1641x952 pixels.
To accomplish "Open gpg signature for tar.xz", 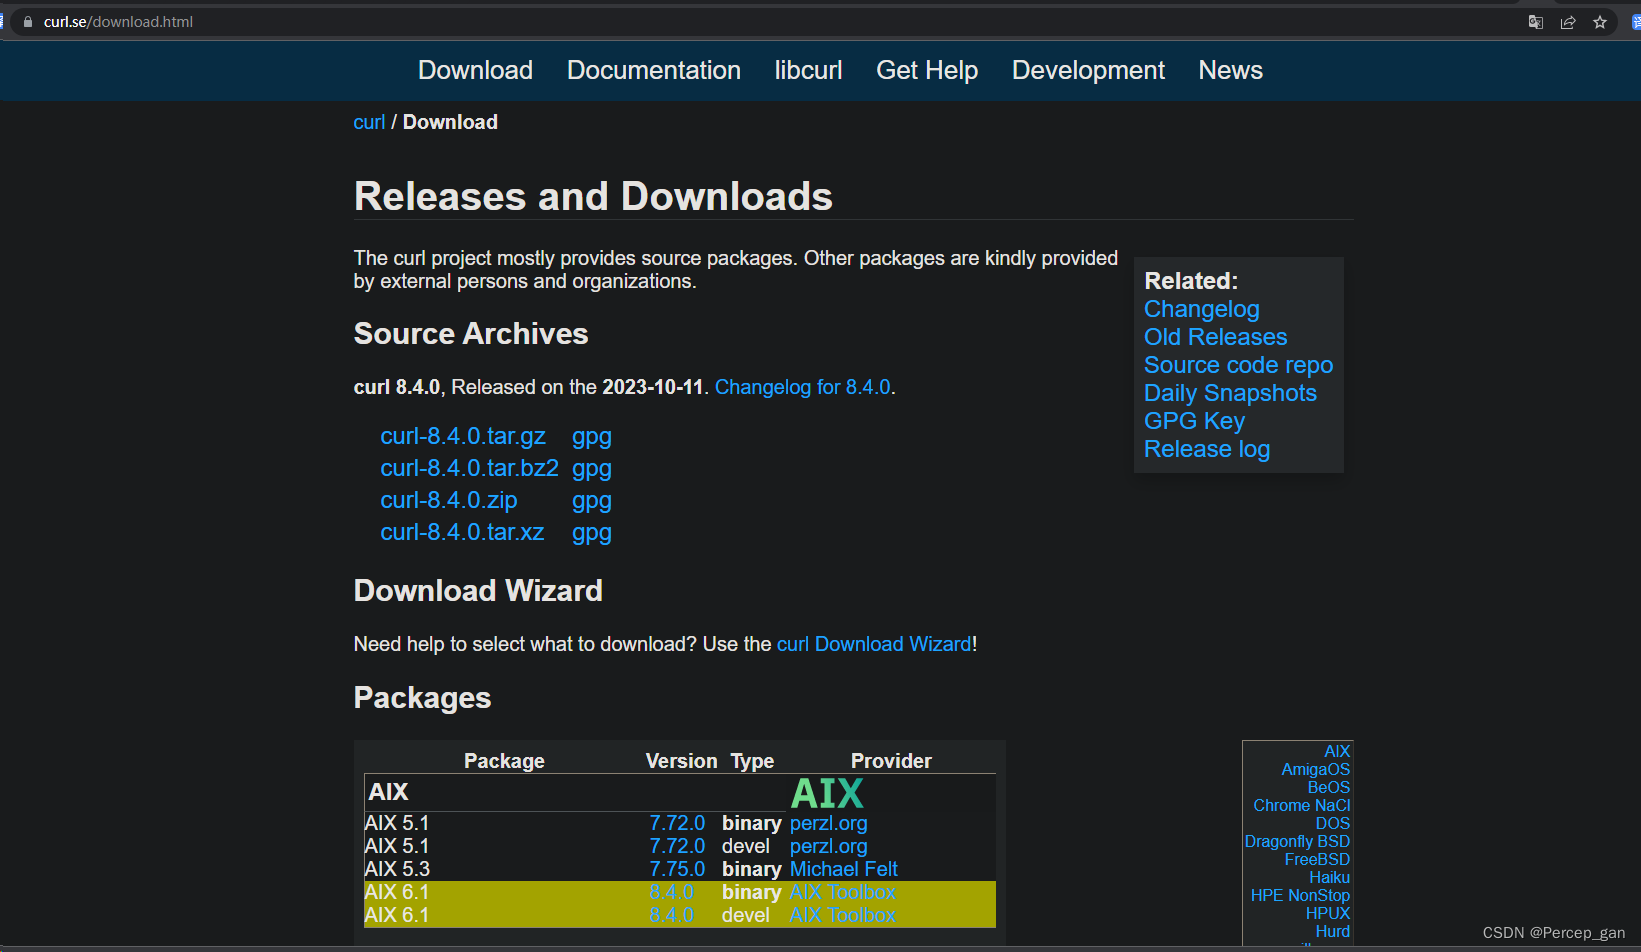I will click(592, 533).
